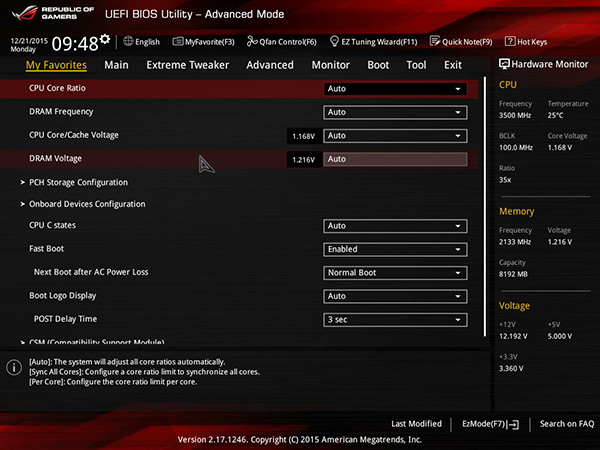
Task: Click the 5.000 V reading
Action: pyautogui.click(x=559, y=336)
